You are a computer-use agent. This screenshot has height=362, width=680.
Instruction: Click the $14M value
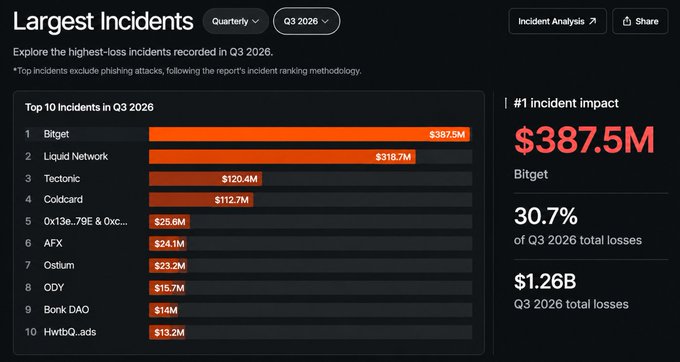pos(166,310)
